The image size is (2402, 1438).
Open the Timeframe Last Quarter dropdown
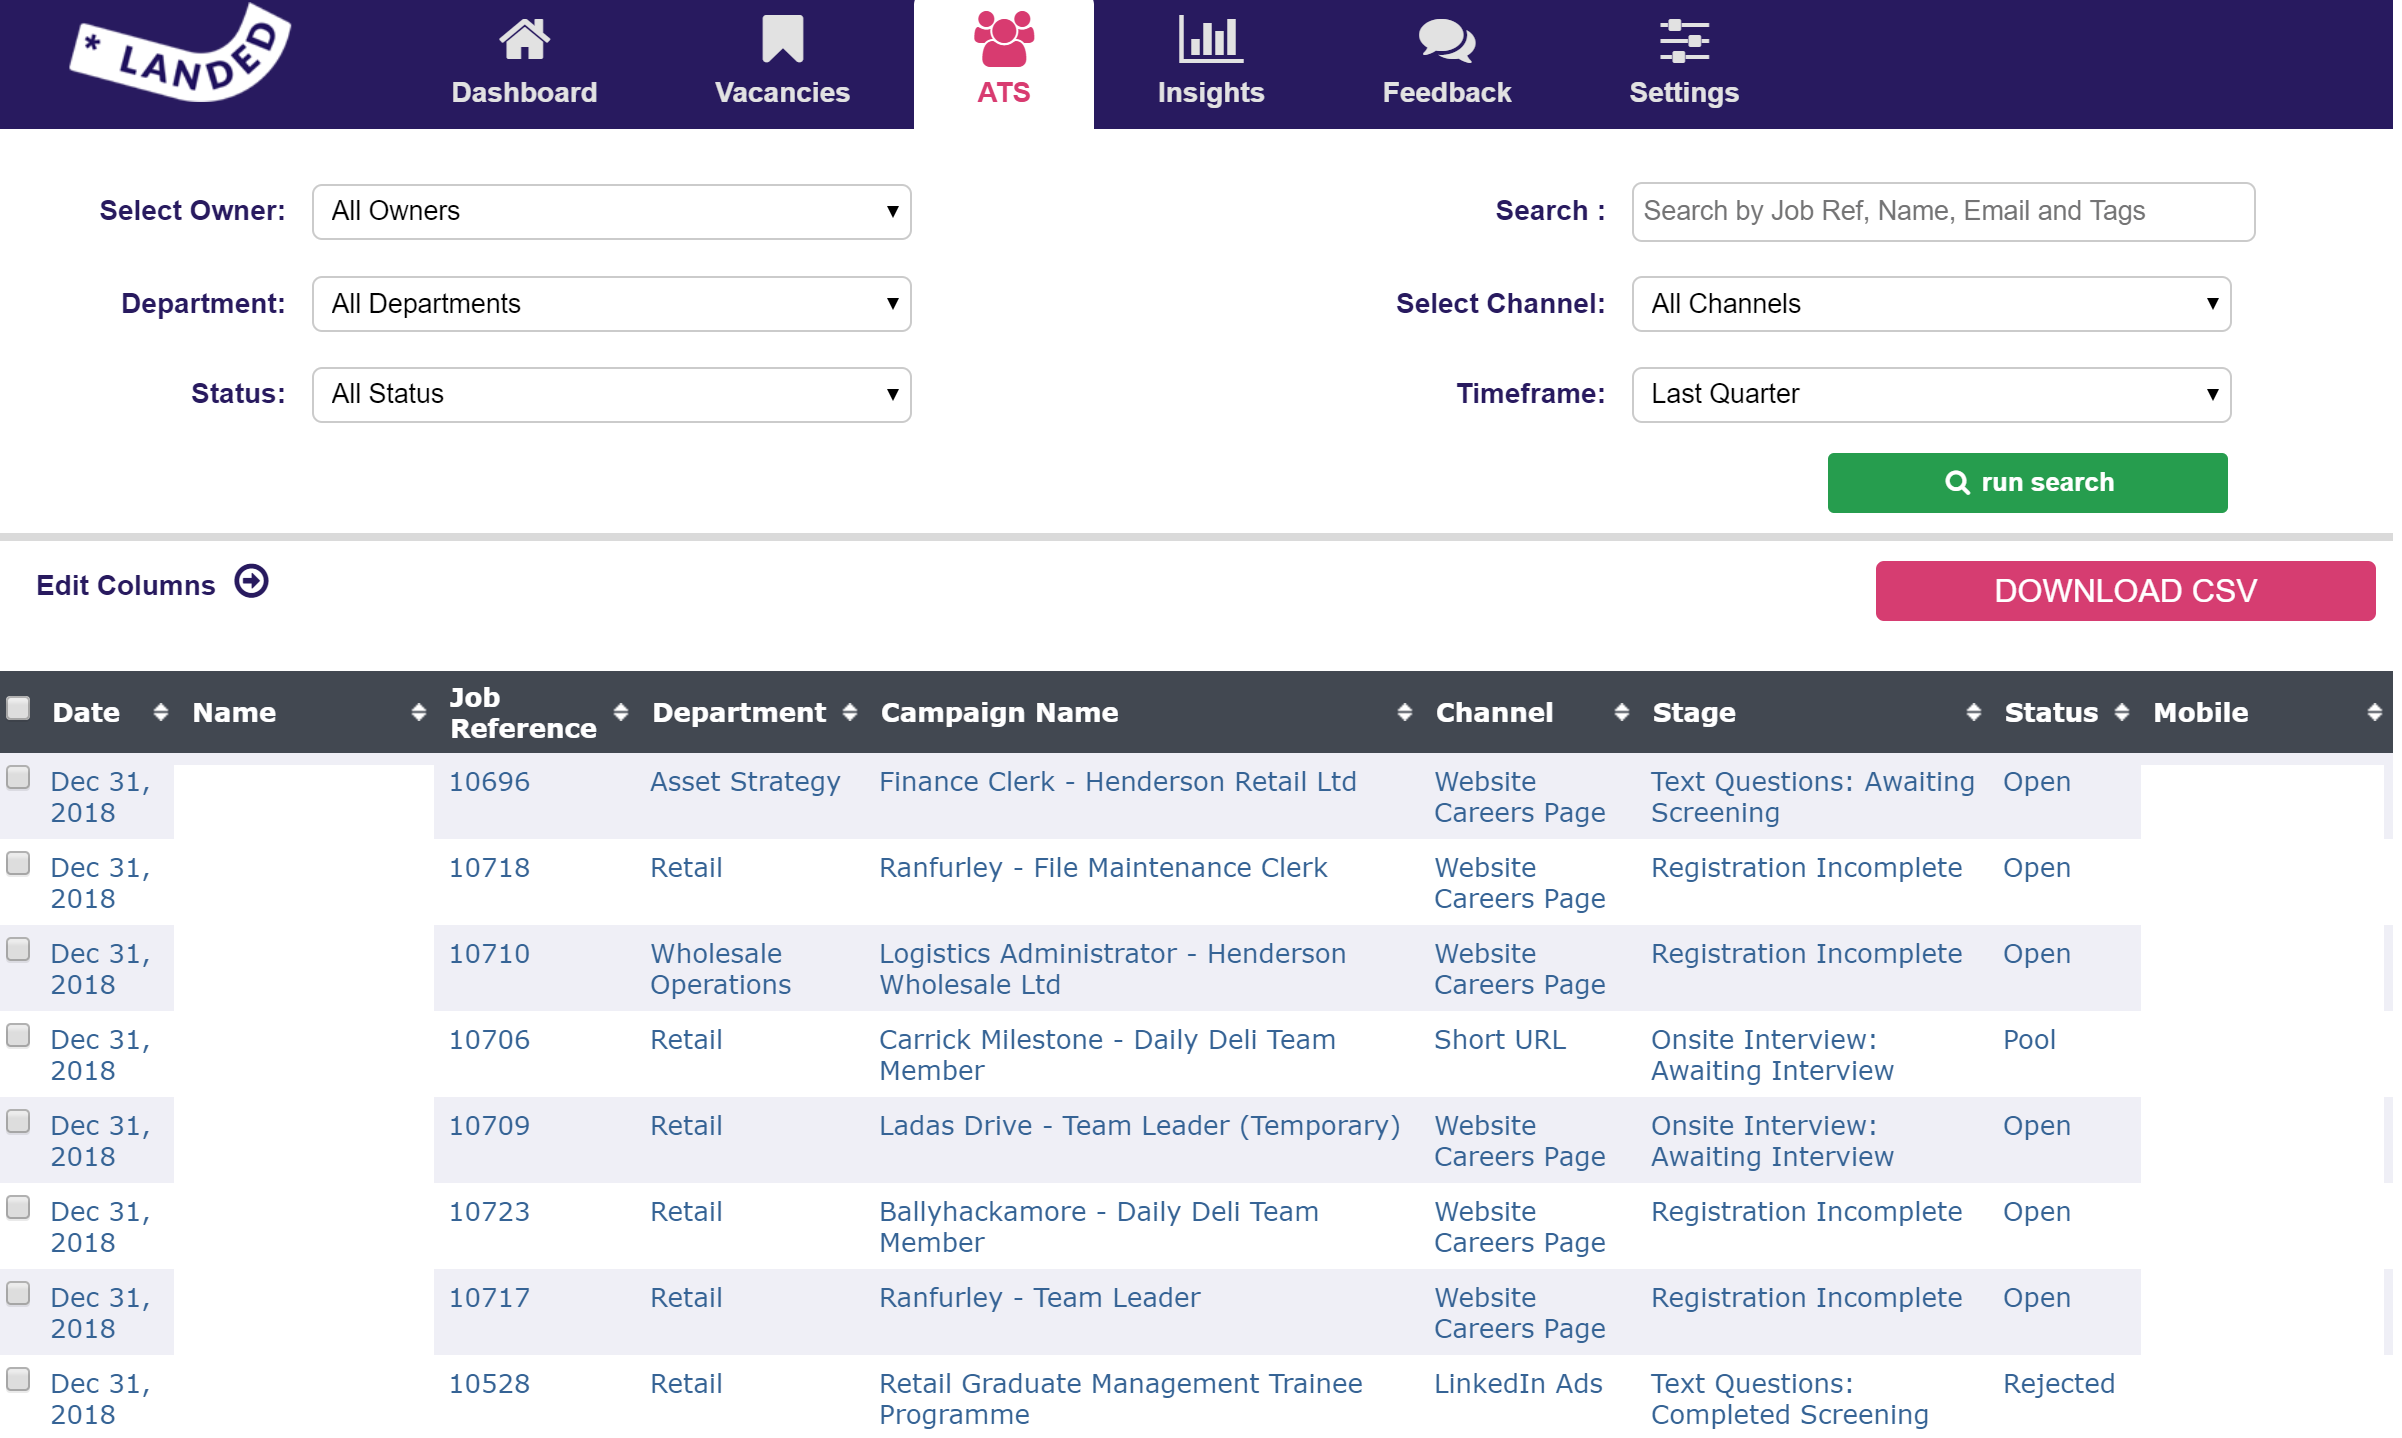[x=1931, y=394]
